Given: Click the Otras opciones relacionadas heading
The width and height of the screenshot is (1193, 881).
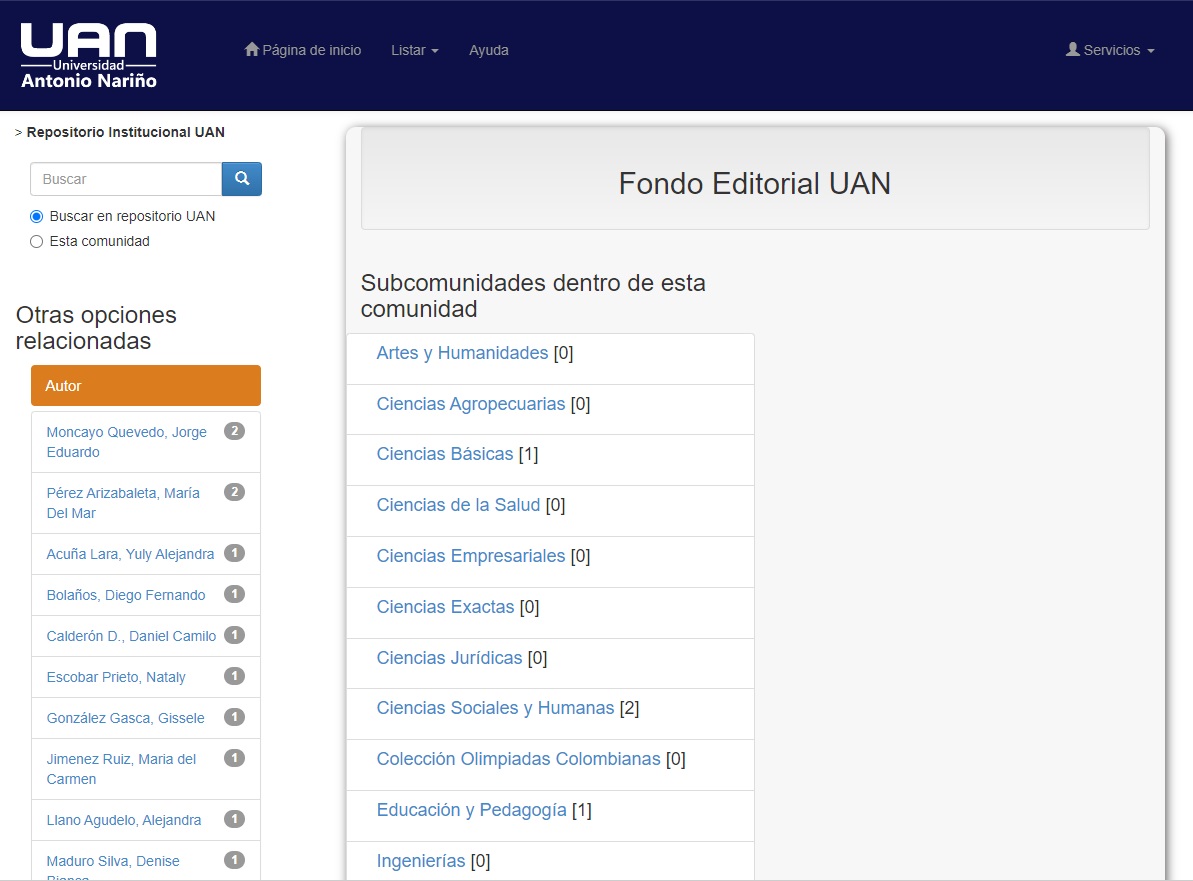Looking at the screenshot, I should pos(96,328).
